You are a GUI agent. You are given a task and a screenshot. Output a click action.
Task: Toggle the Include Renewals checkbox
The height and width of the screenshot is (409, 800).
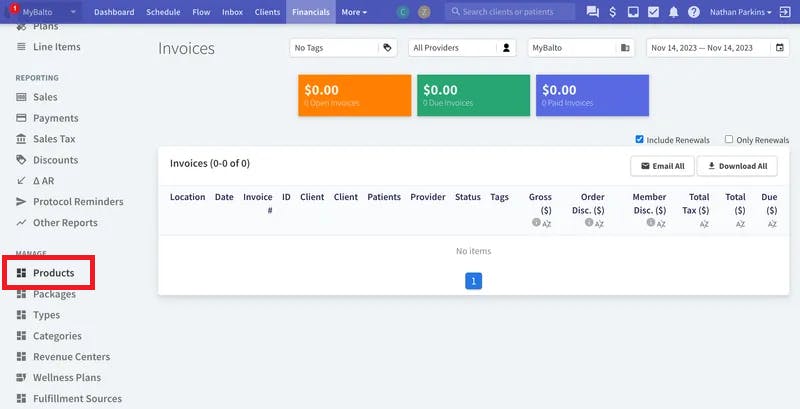click(x=639, y=139)
